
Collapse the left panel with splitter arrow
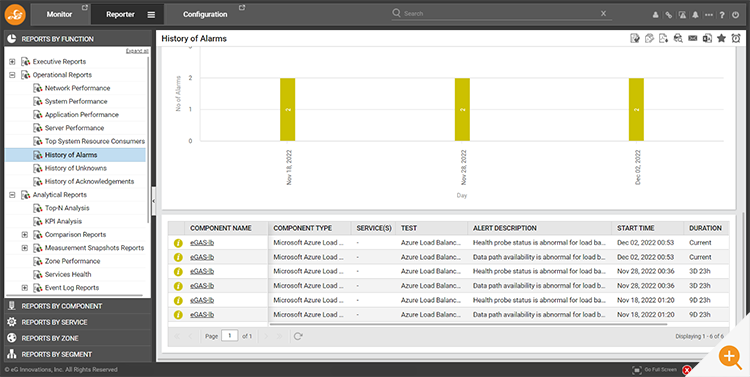(x=154, y=201)
